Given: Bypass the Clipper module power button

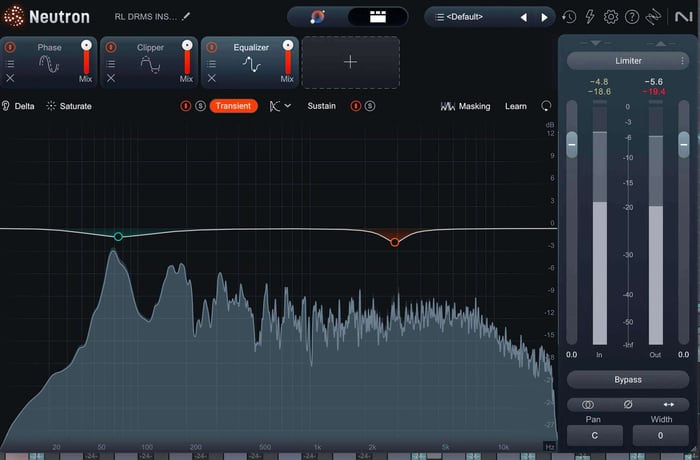Looking at the screenshot, I should [x=111, y=47].
